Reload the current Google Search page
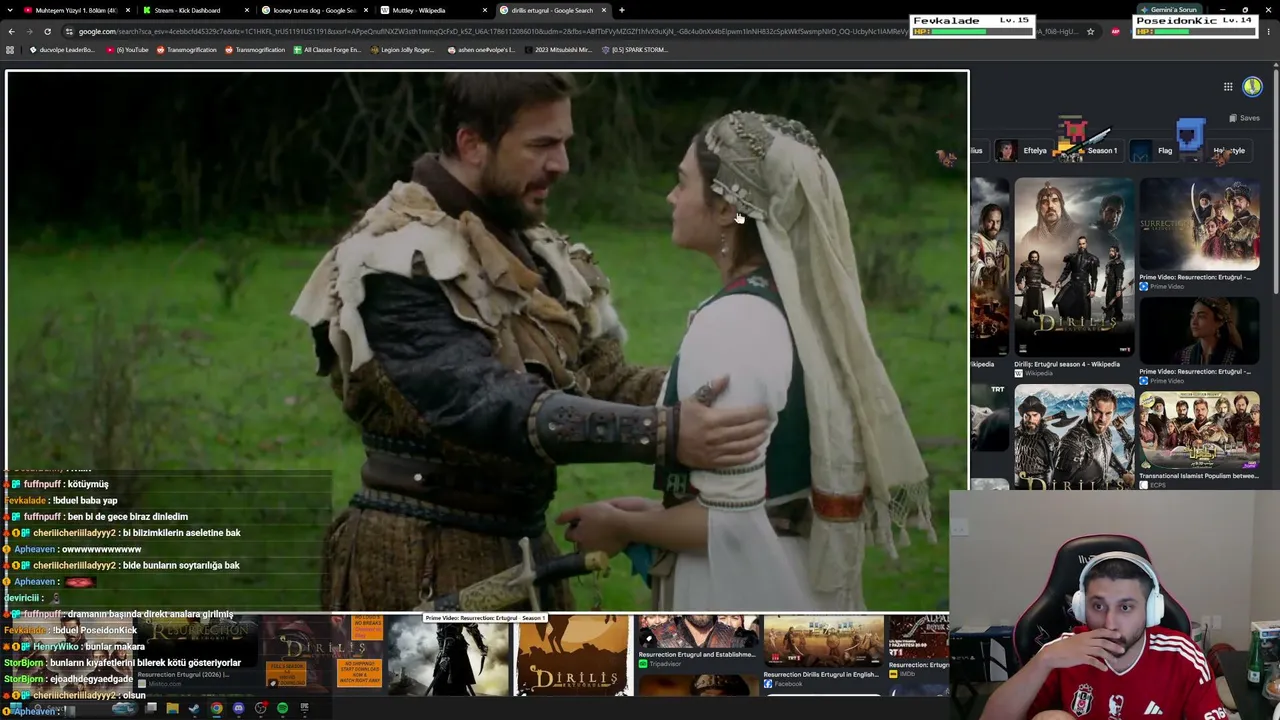 [x=47, y=31]
